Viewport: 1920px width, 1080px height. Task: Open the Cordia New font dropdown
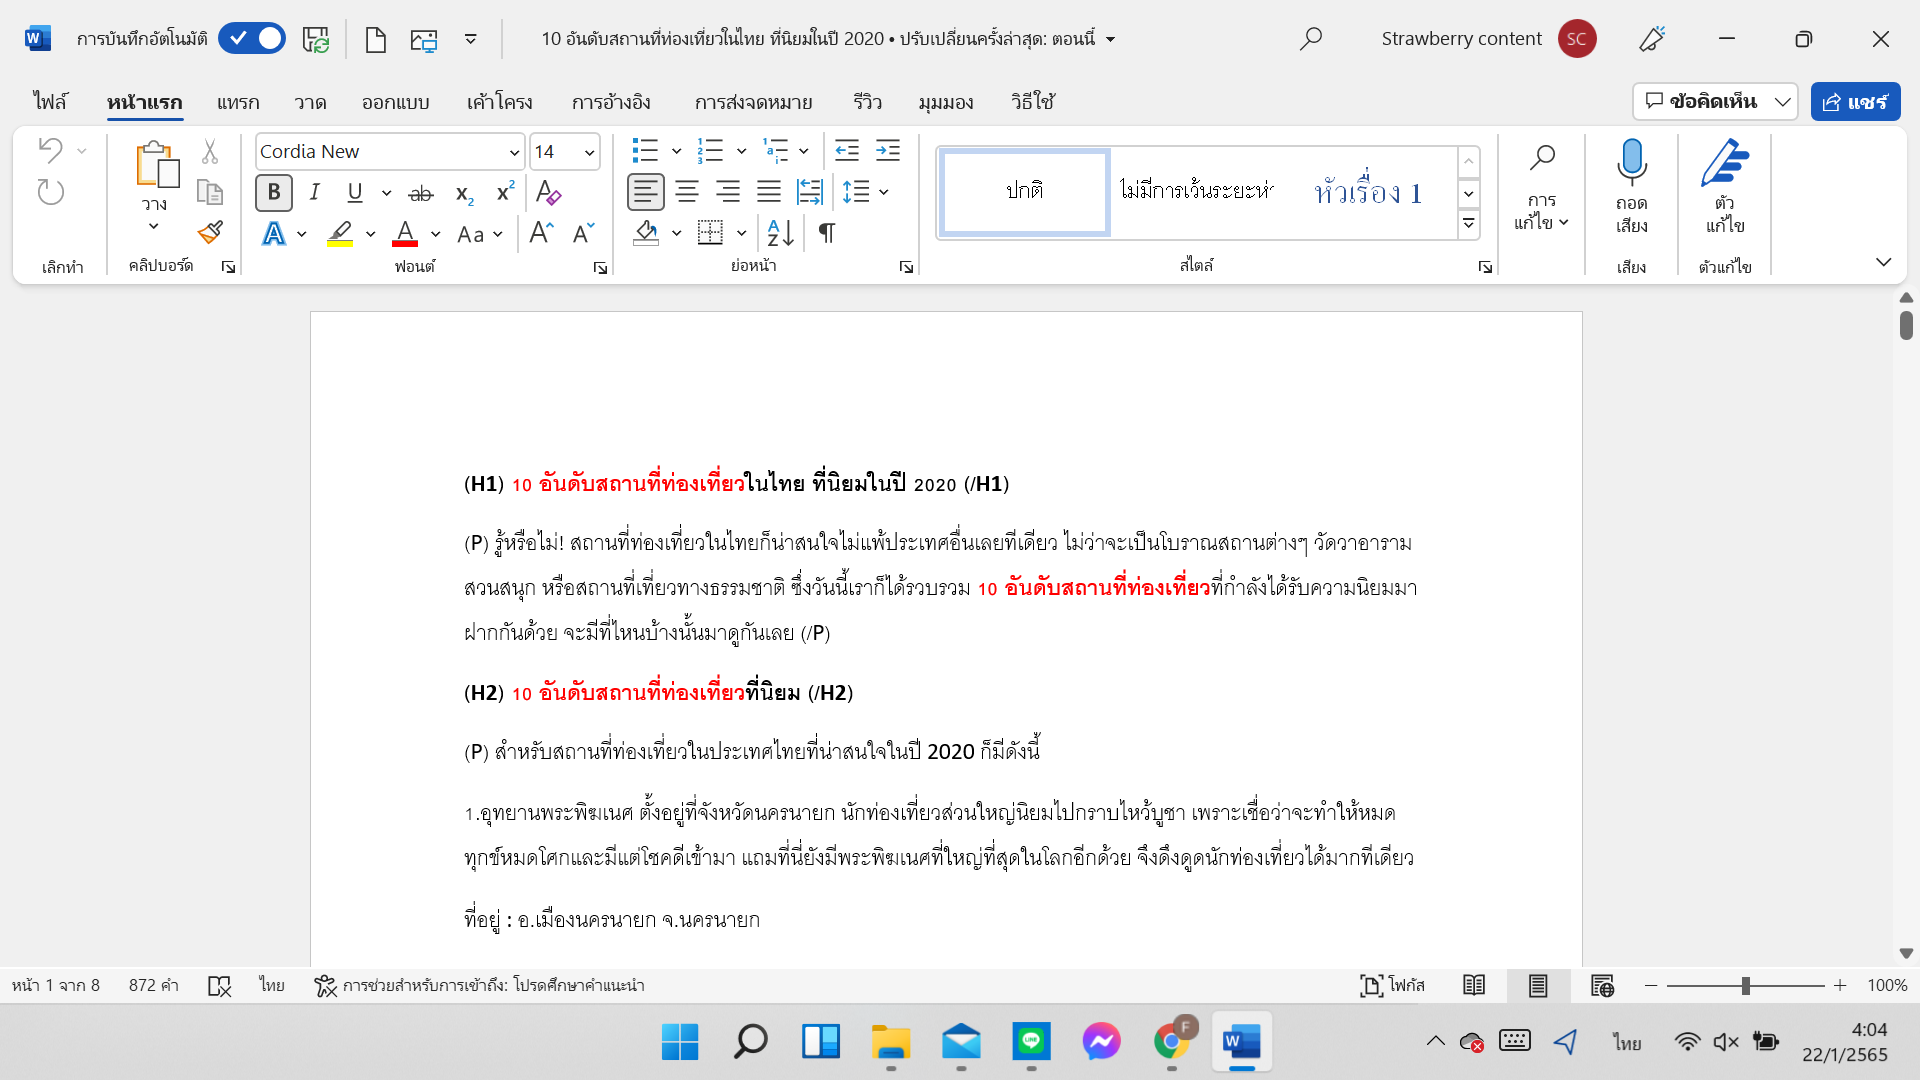pos(514,152)
